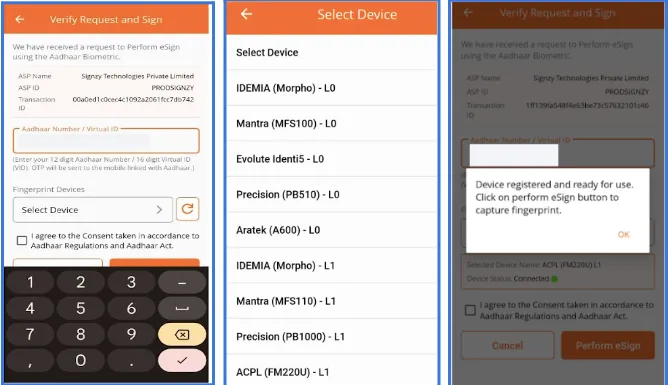This screenshot has height=385, width=668.
Task: Select transaction ID 00a0ed1c0cec4c1092a2061fcc7db742 text
Action: coord(133,99)
